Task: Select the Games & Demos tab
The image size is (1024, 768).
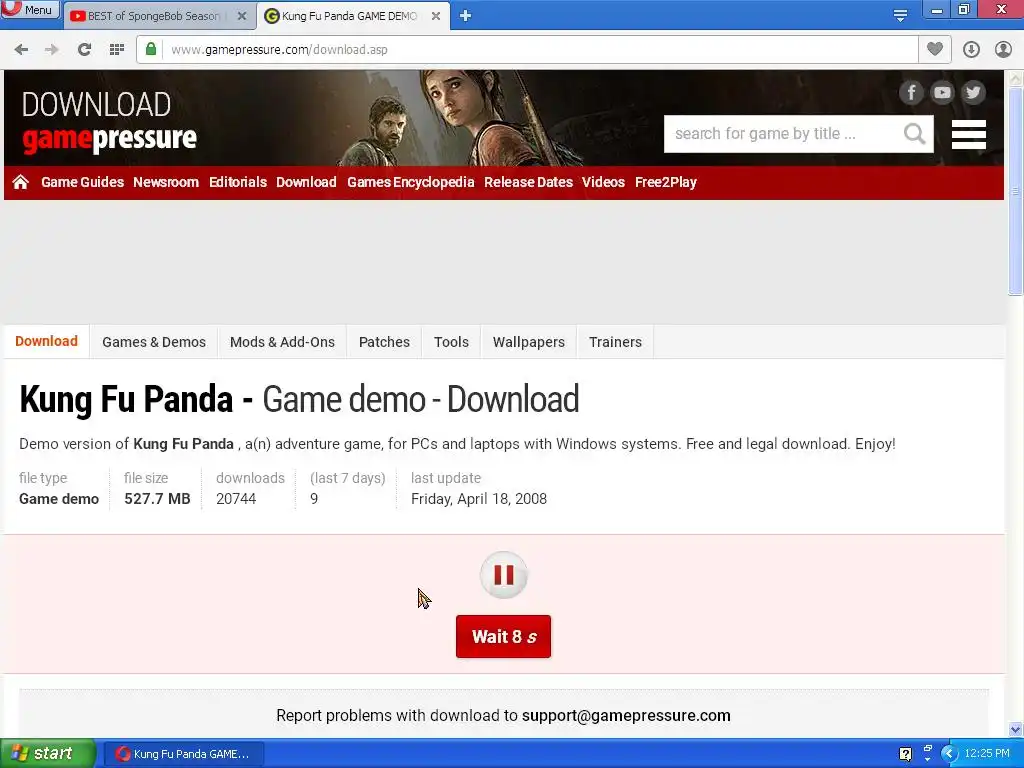Action: (x=154, y=342)
